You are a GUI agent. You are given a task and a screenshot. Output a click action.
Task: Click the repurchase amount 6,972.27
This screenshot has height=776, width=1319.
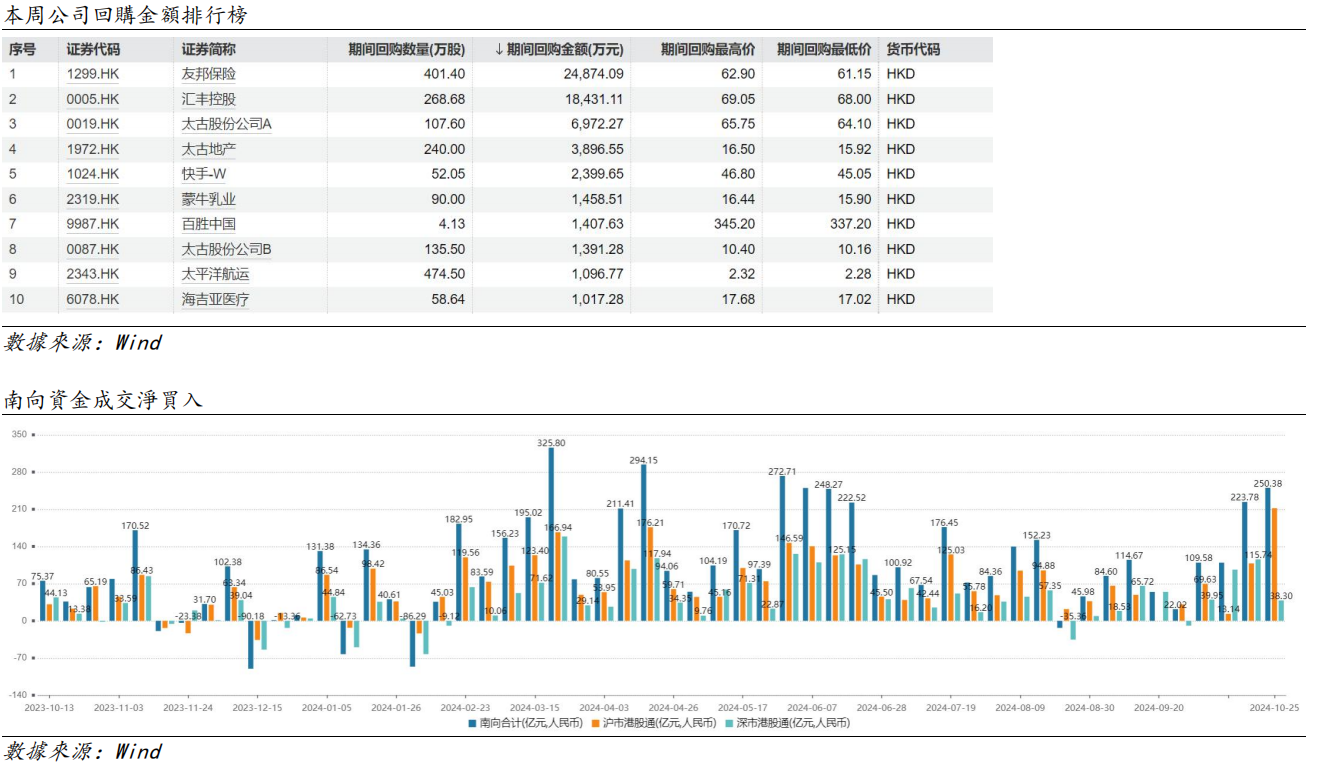pos(597,124)
